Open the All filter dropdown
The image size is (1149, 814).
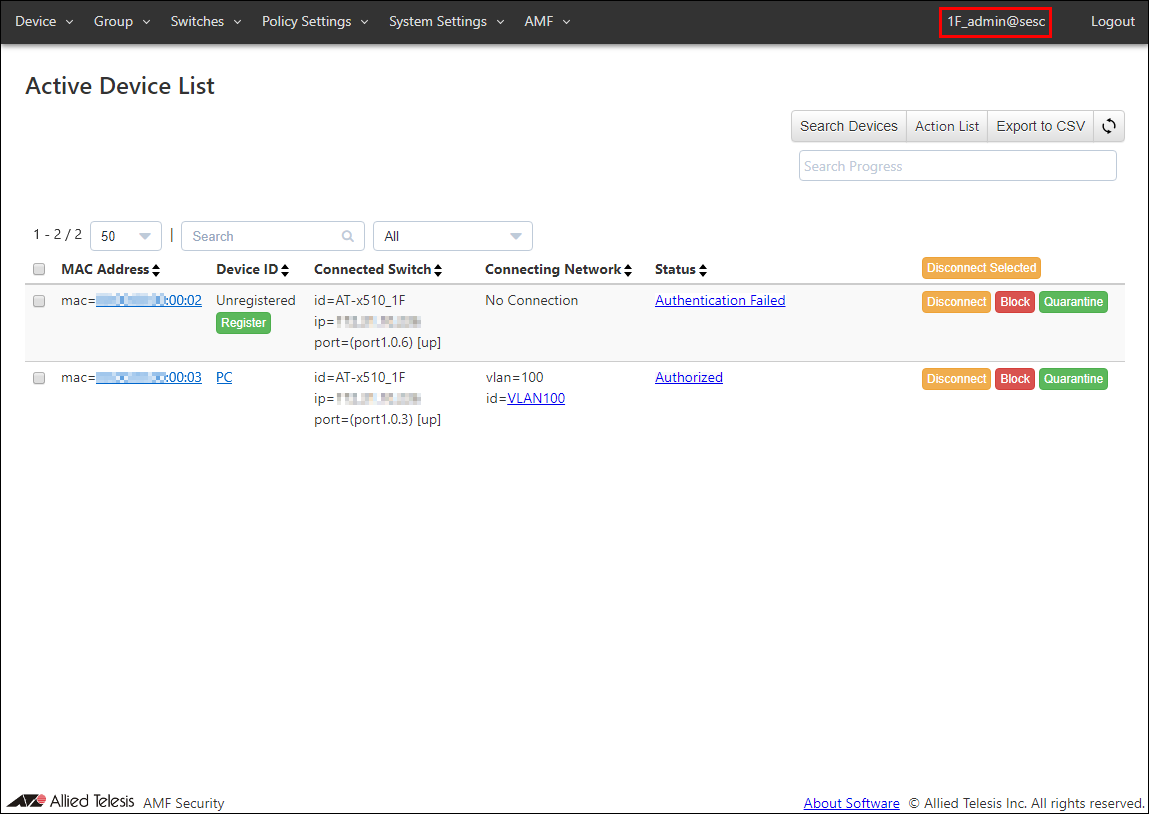[452, 237]
